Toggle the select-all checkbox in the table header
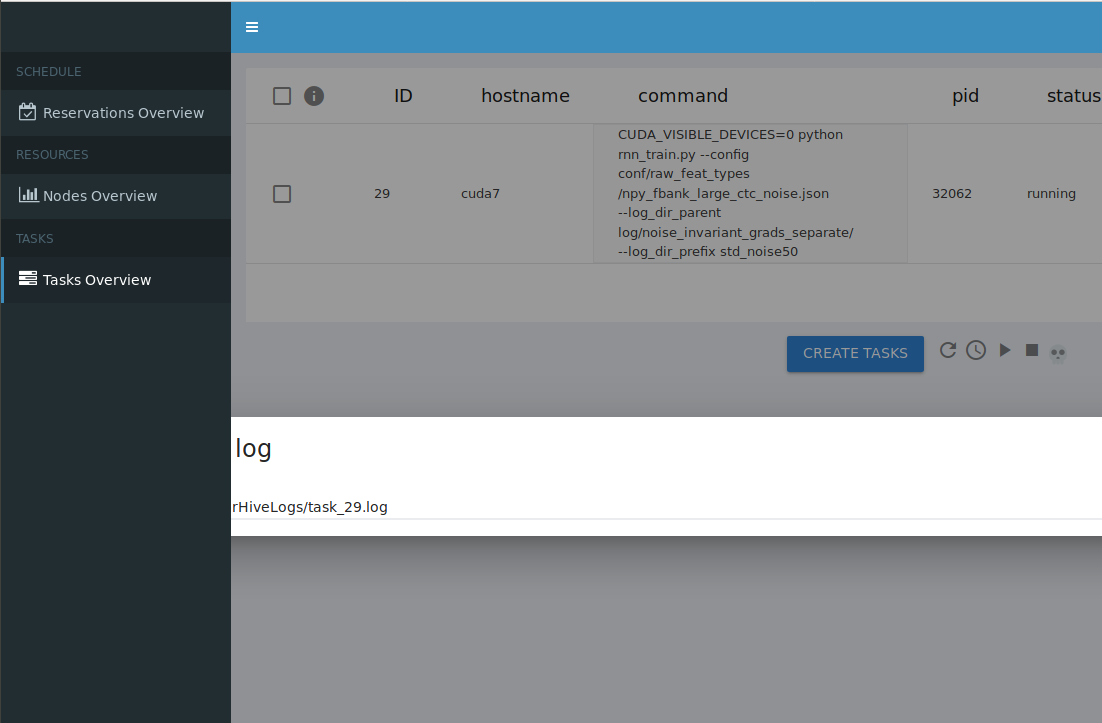The image size is (1102, 723). pos(282,96)
